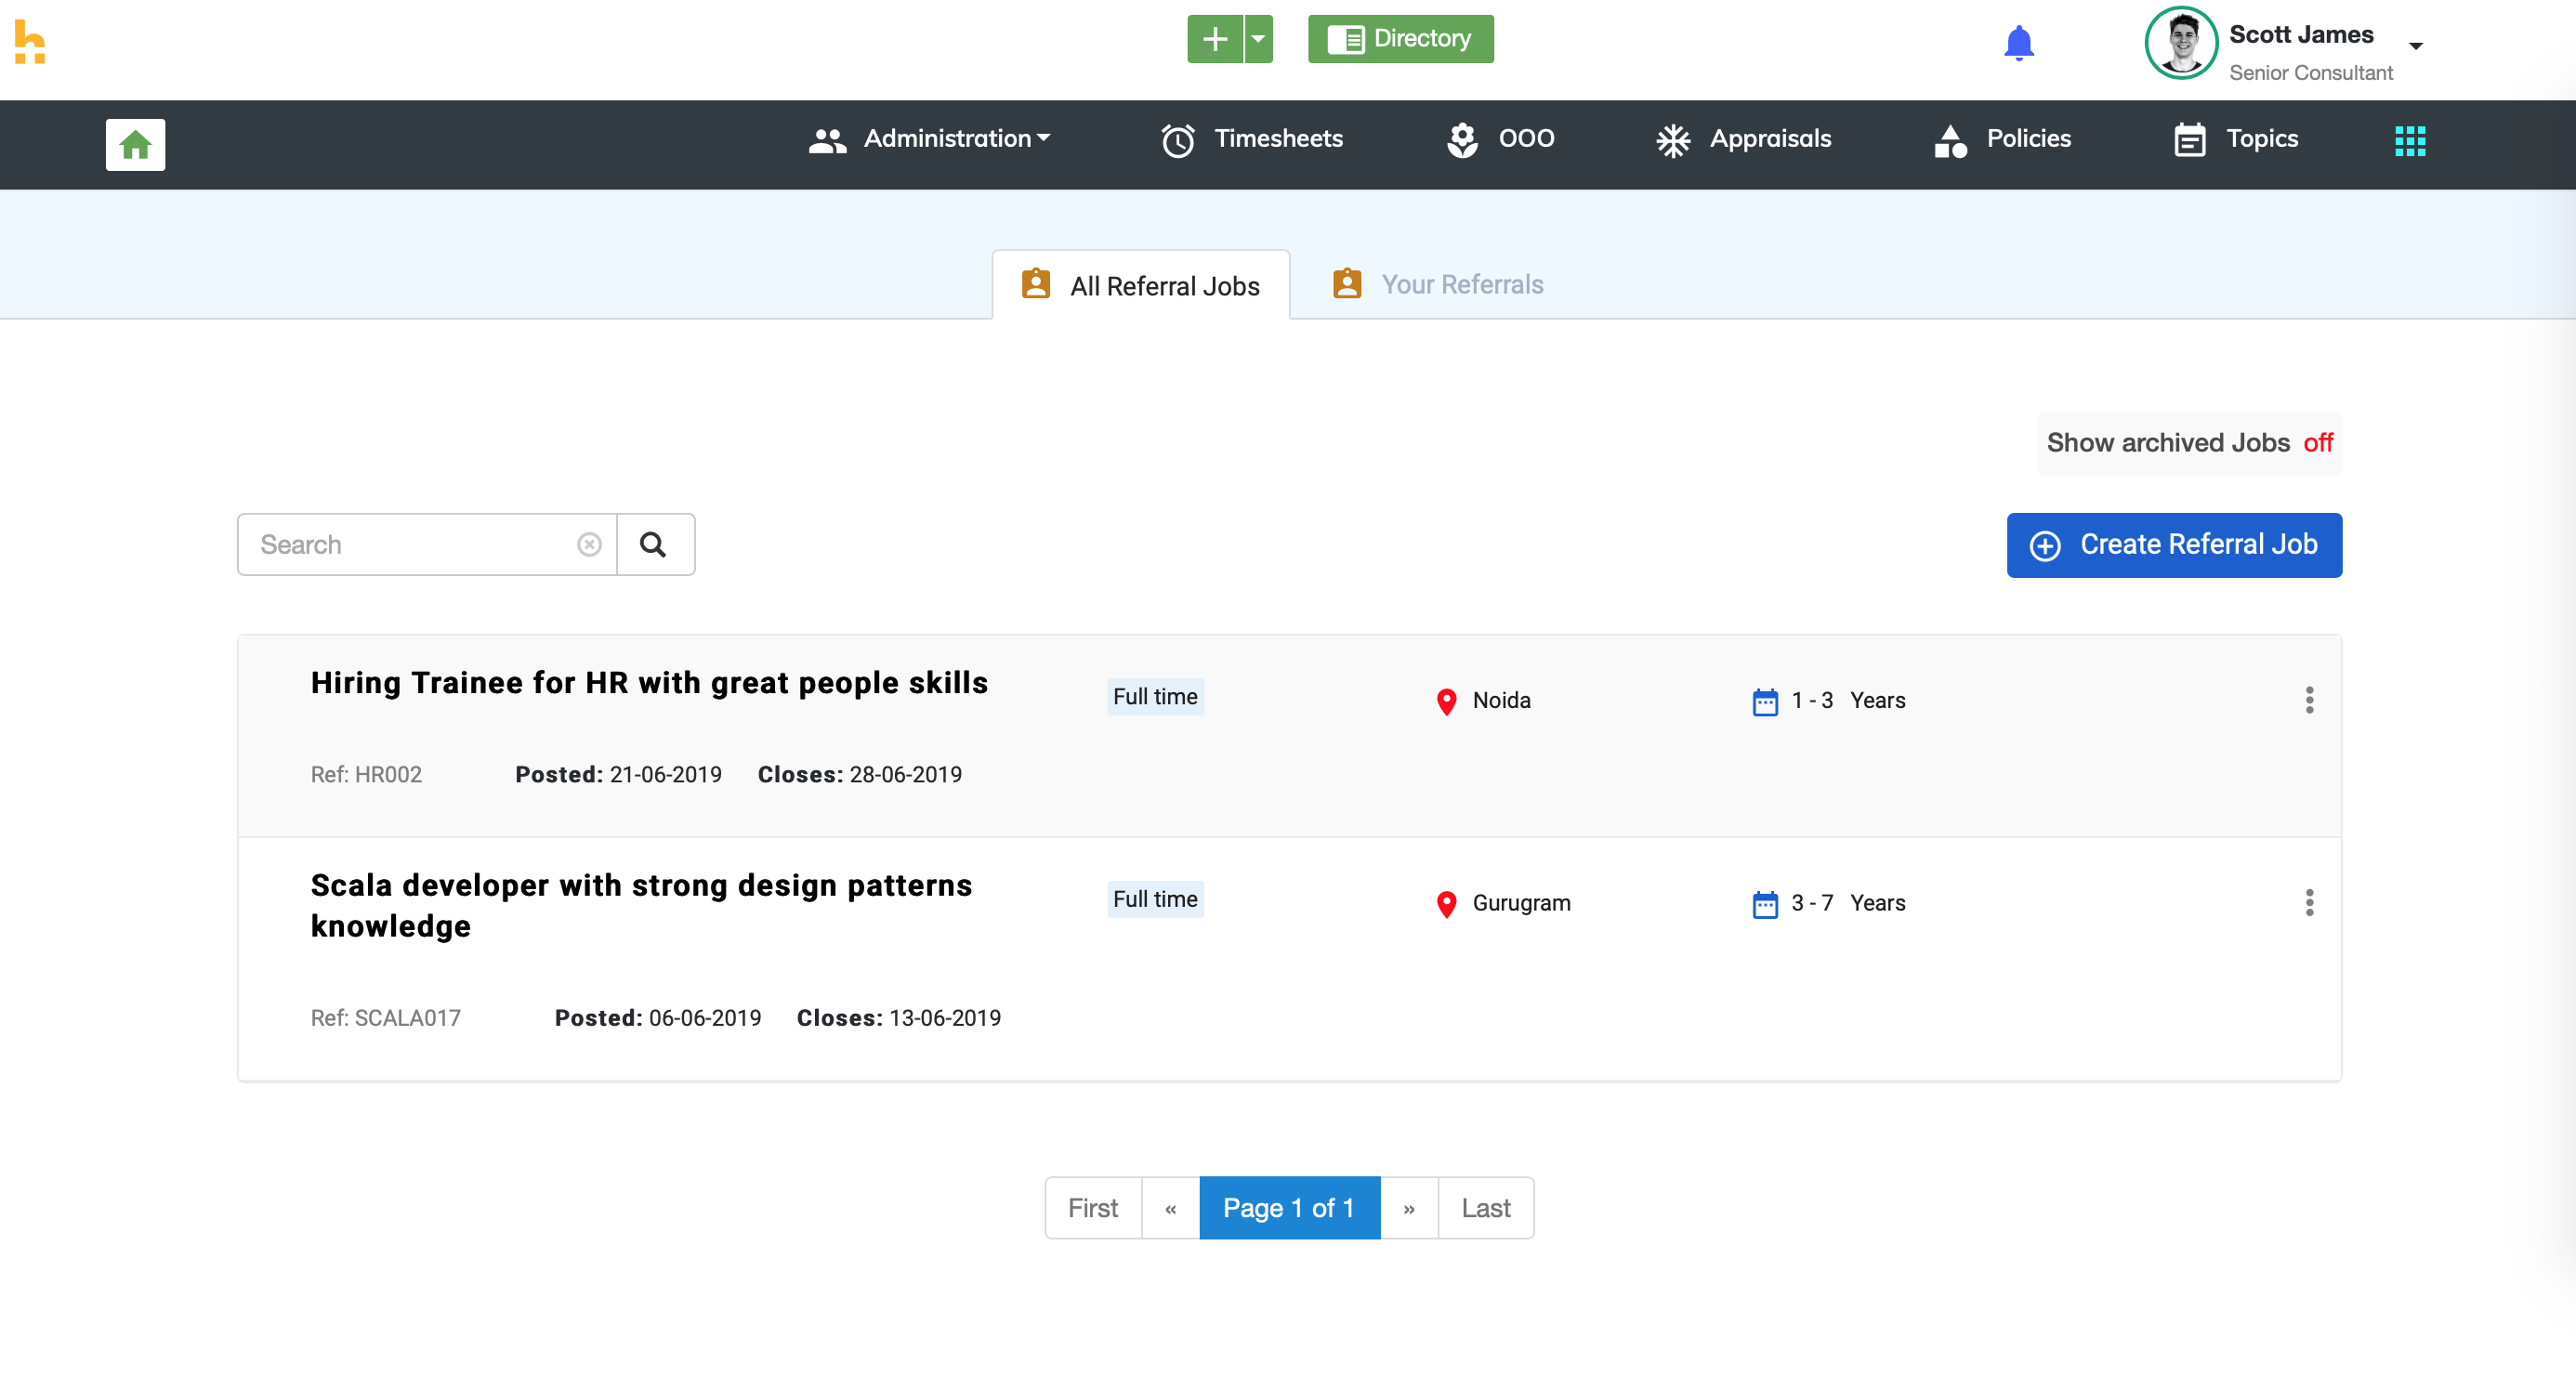
Task: Clear the search field
Action: [589, 544]
